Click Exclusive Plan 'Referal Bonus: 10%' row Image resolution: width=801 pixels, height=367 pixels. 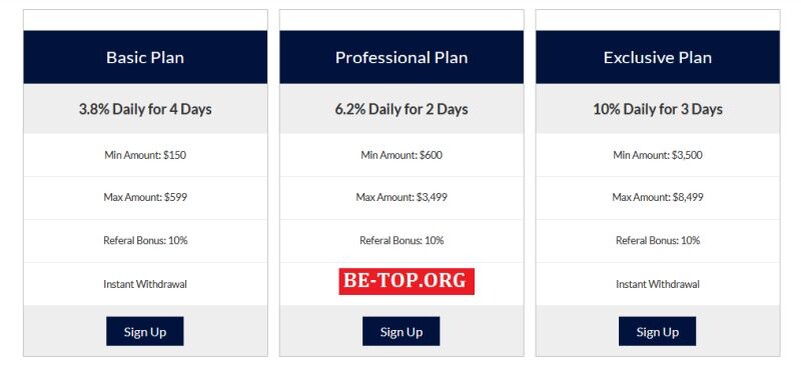pos(658,241)
